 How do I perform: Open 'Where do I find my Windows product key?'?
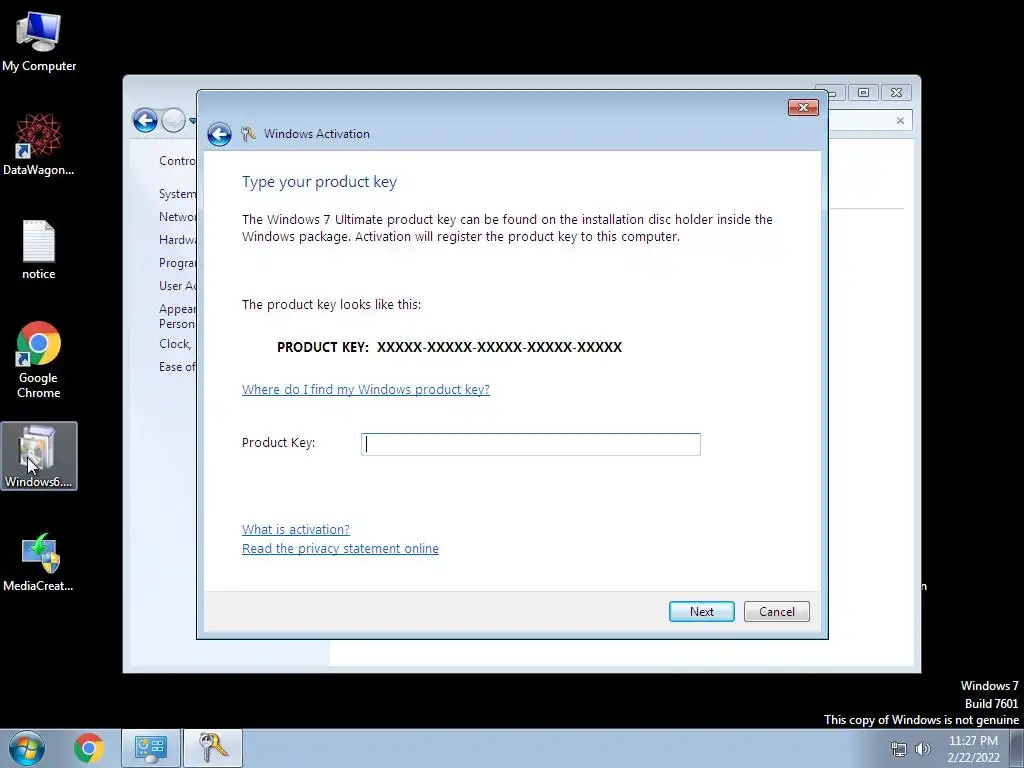coord(366,389)
